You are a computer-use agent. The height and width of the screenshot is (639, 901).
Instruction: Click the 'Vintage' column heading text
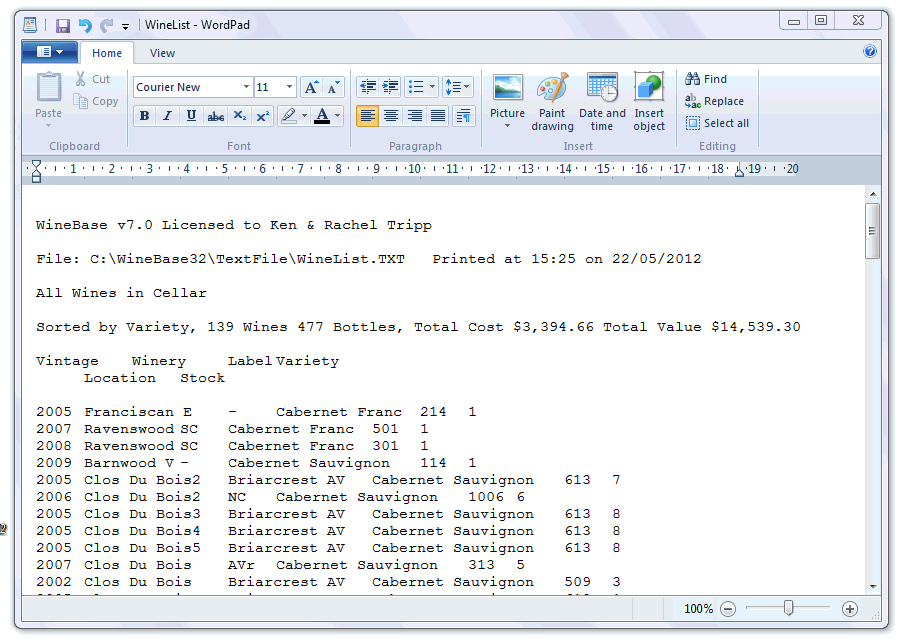67,361
